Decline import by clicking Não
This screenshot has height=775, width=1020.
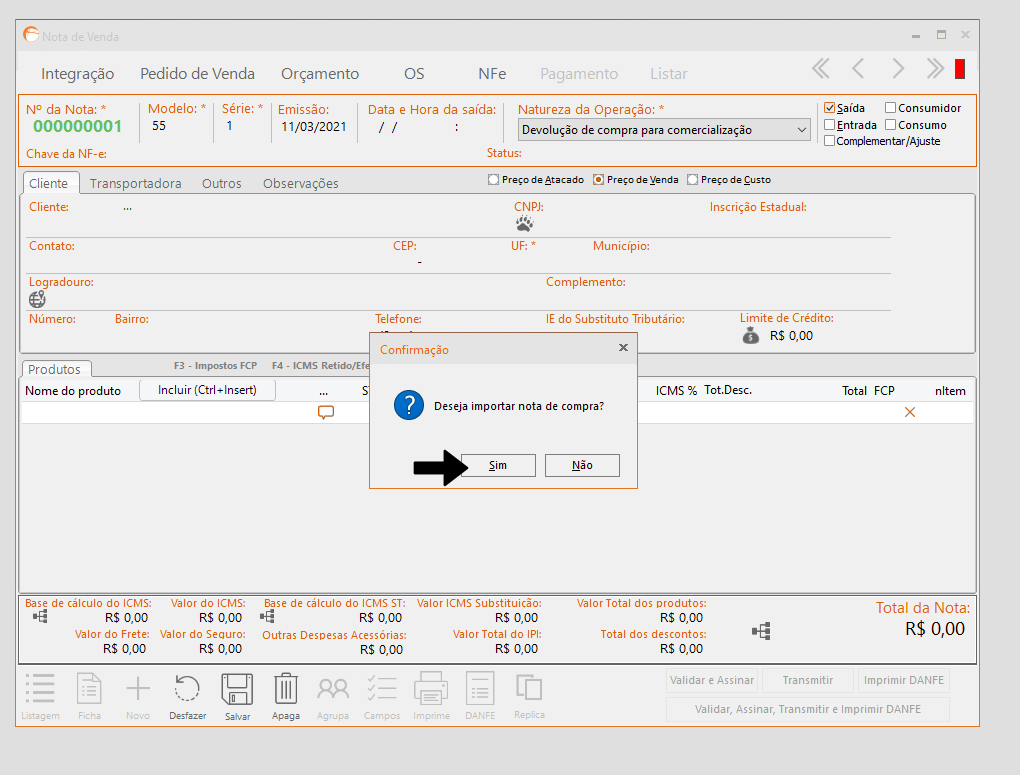[582, 465]
